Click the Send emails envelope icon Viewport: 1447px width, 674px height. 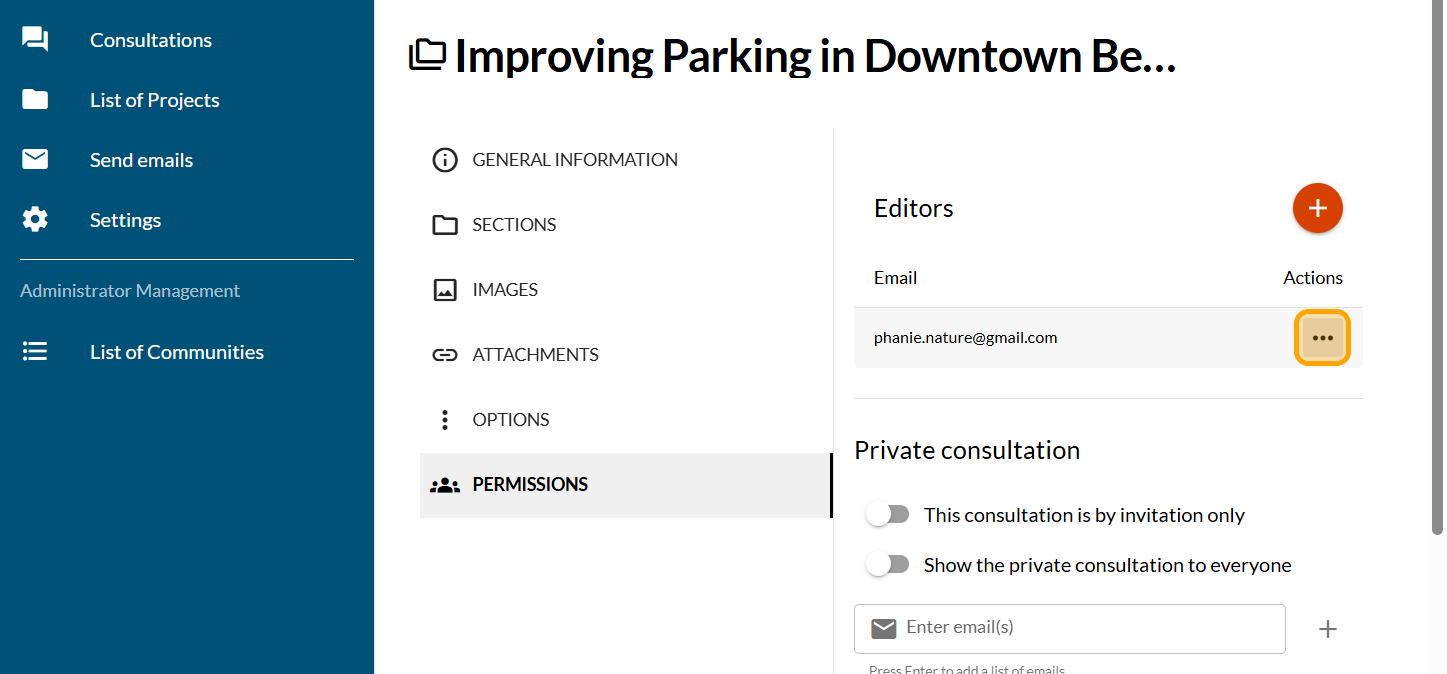35,160
